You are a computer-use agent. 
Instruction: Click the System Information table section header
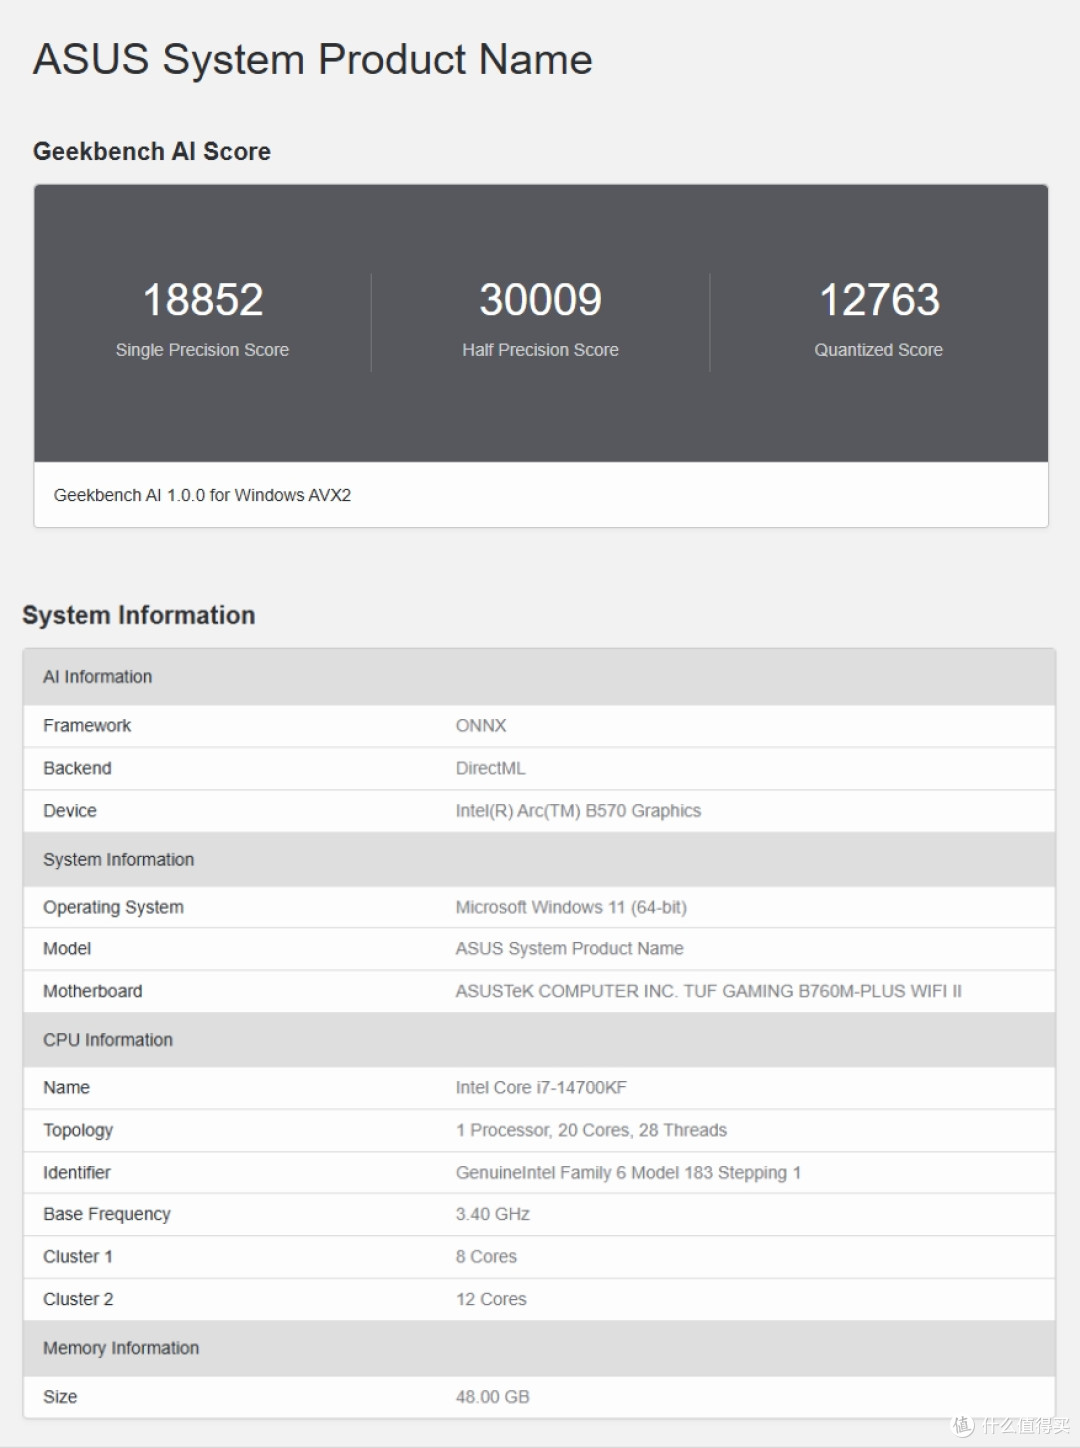pos(539,860)
